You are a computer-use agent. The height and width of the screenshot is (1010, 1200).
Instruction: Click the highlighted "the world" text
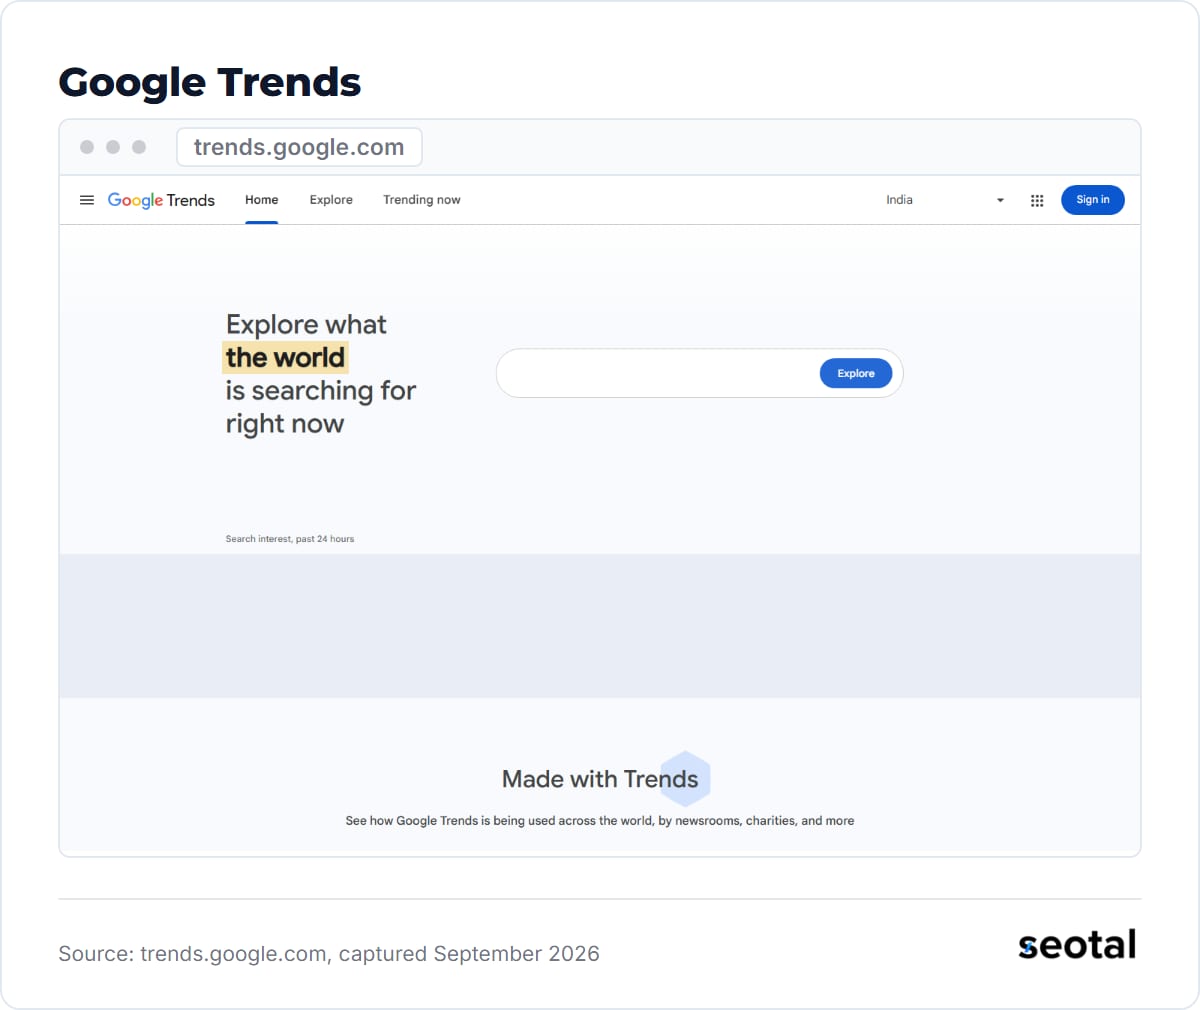point(285,357)
